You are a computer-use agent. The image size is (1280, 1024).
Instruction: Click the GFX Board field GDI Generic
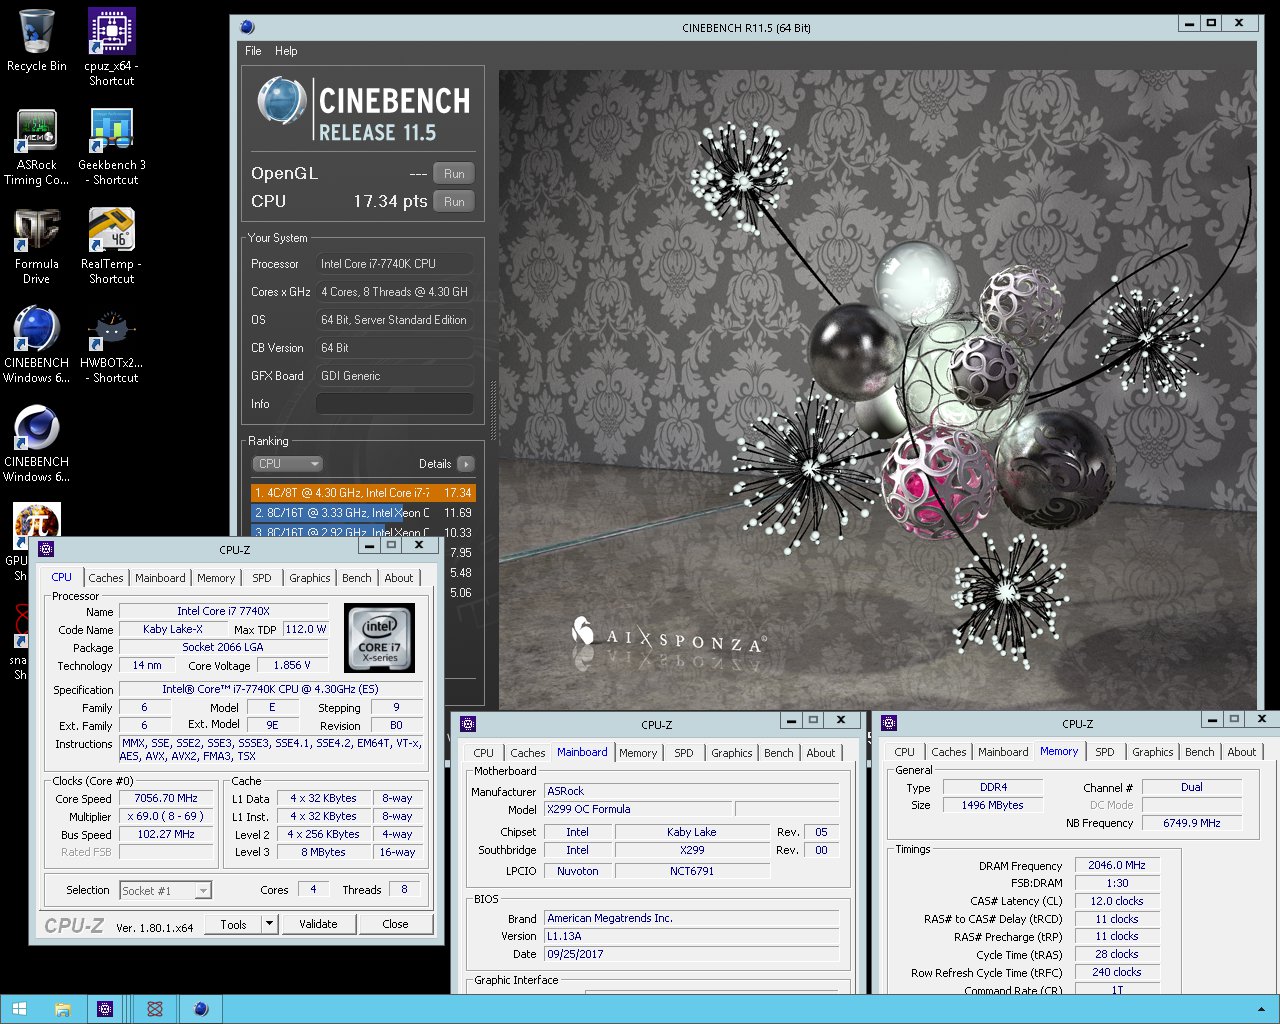point(395,376)
